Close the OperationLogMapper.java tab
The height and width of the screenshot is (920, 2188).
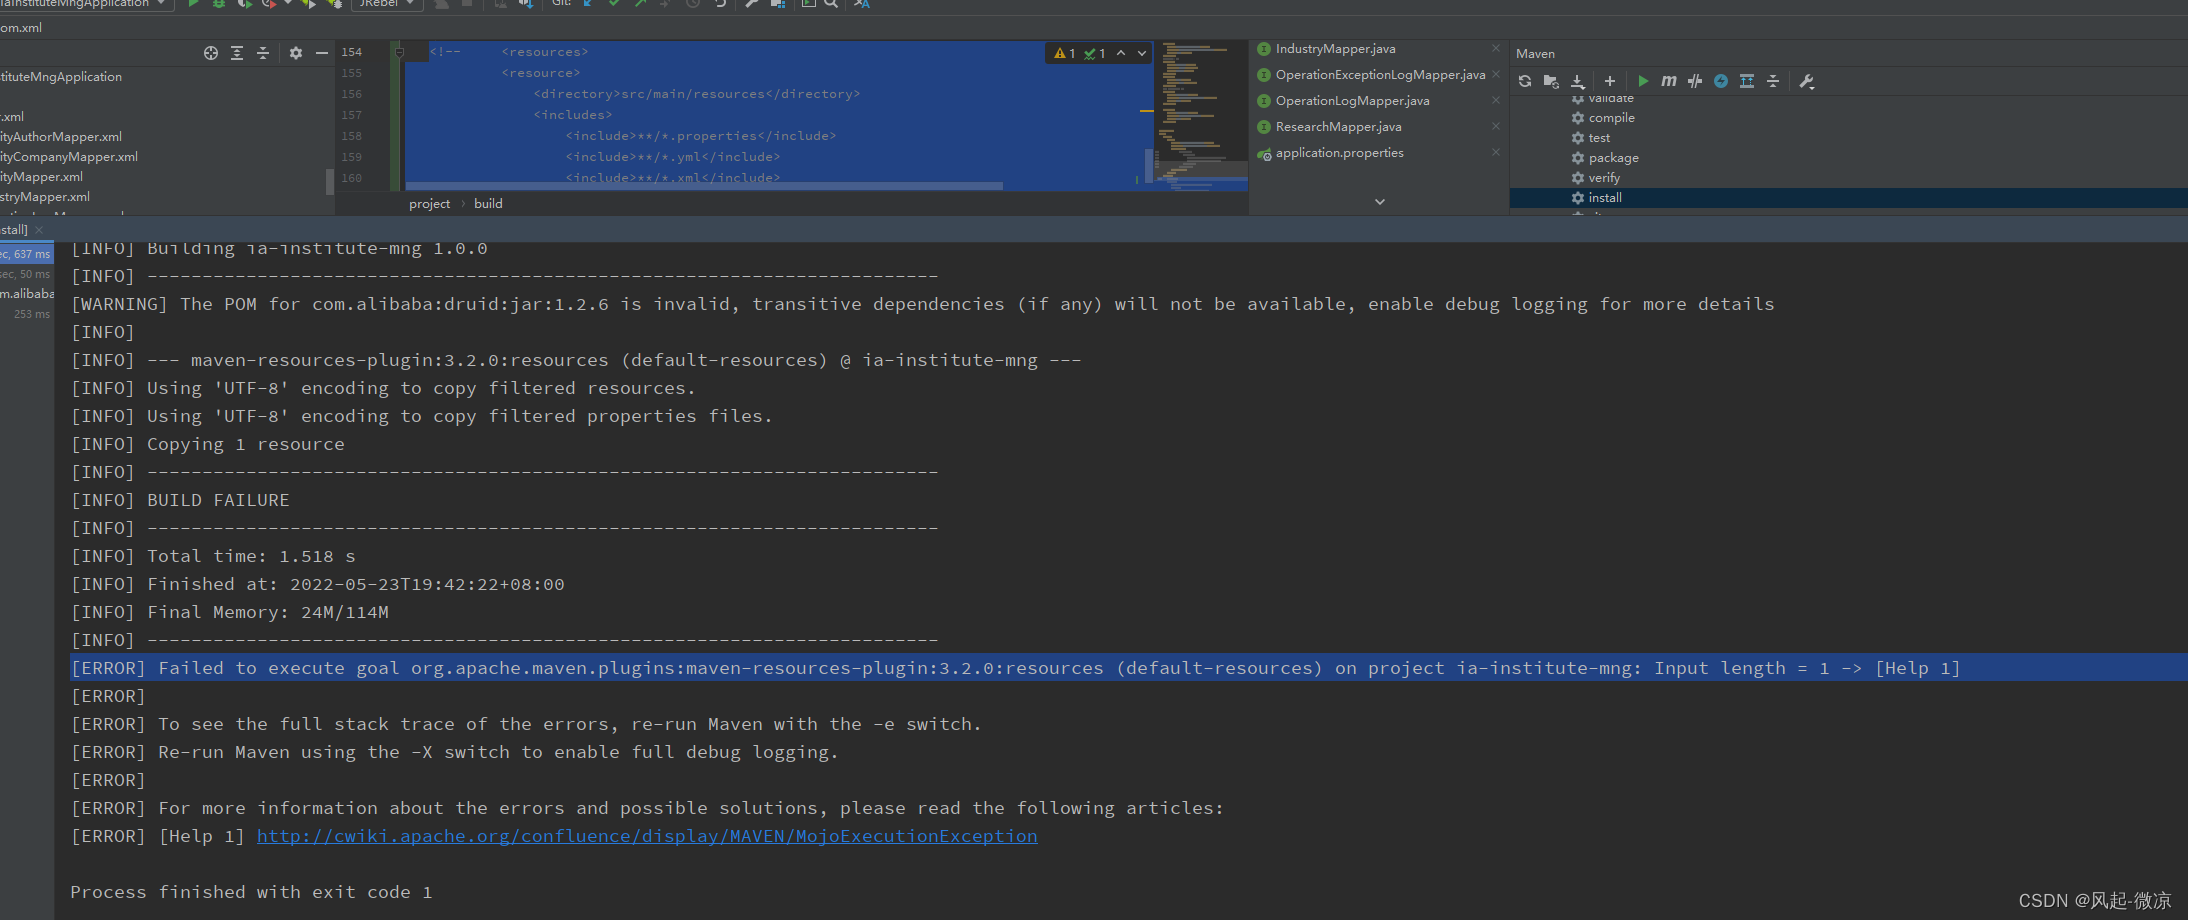(x=1496, y=100)
